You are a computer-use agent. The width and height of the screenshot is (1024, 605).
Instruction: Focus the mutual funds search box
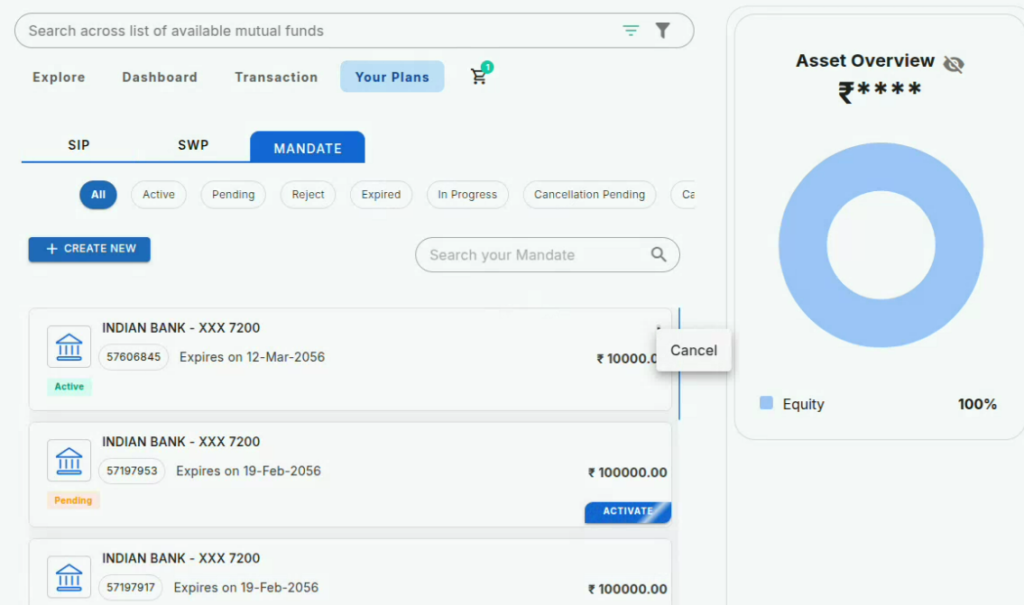(320, 31)
